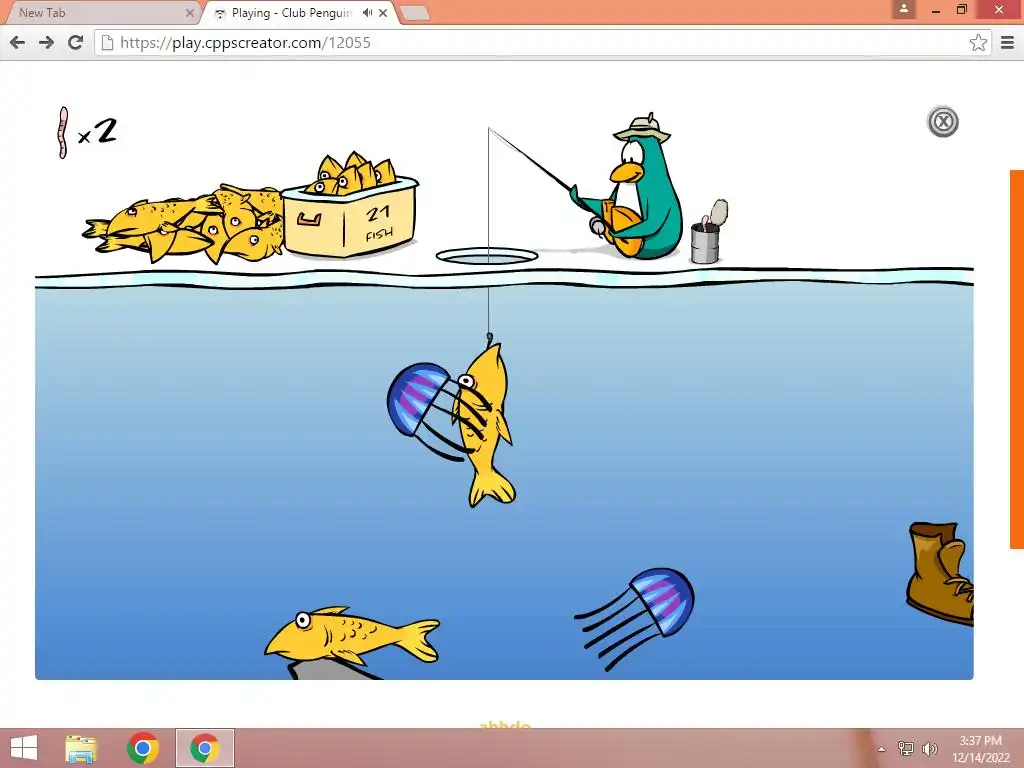The image size is (1024, 768).
Task: Show hidden system tray icons
Action: [882, 749]
